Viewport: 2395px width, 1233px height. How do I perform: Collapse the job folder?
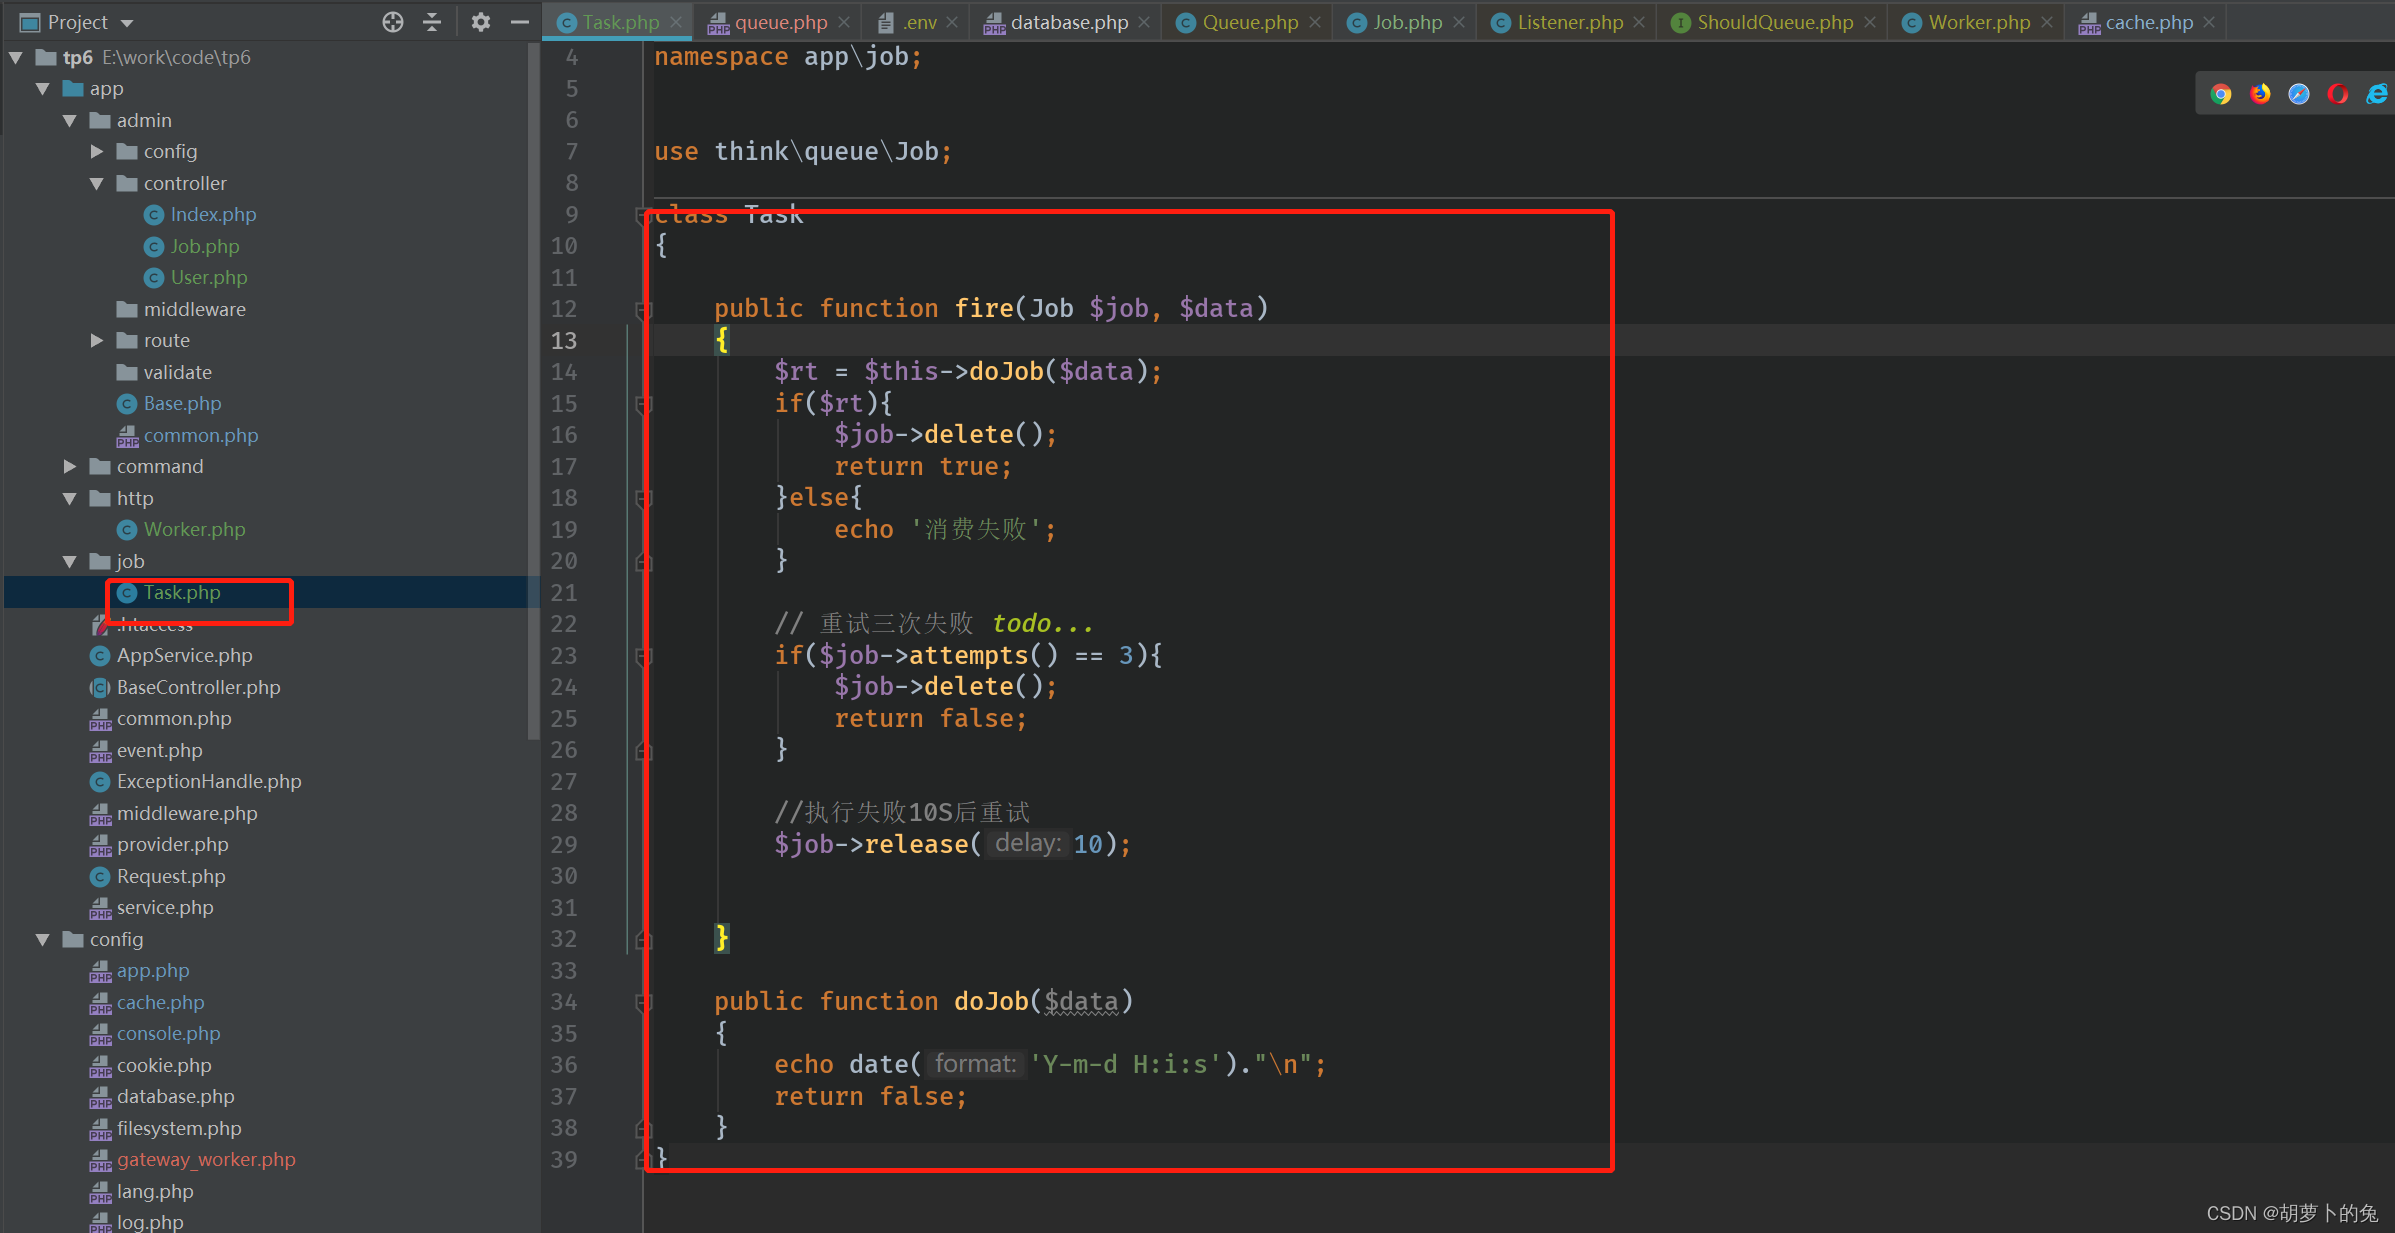click(70, 562)
